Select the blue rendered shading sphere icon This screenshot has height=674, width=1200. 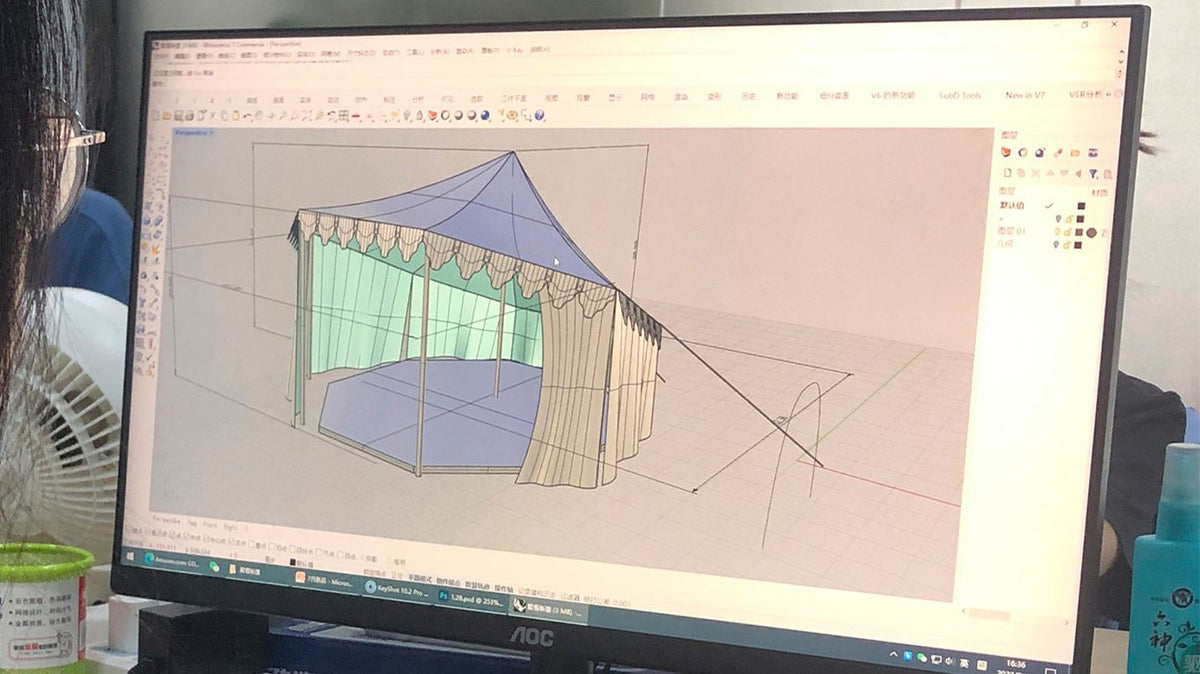tap(485, 115)
